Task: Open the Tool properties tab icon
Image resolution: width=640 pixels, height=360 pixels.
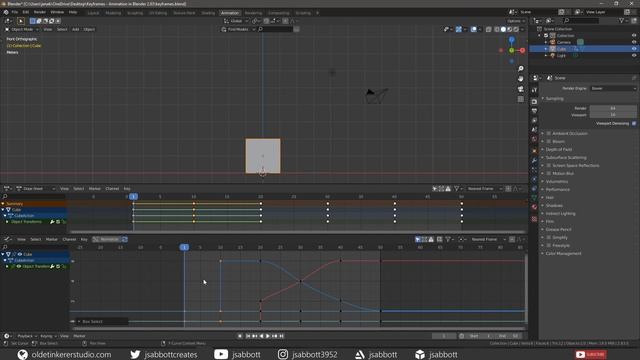Action: tap(534, 90)
